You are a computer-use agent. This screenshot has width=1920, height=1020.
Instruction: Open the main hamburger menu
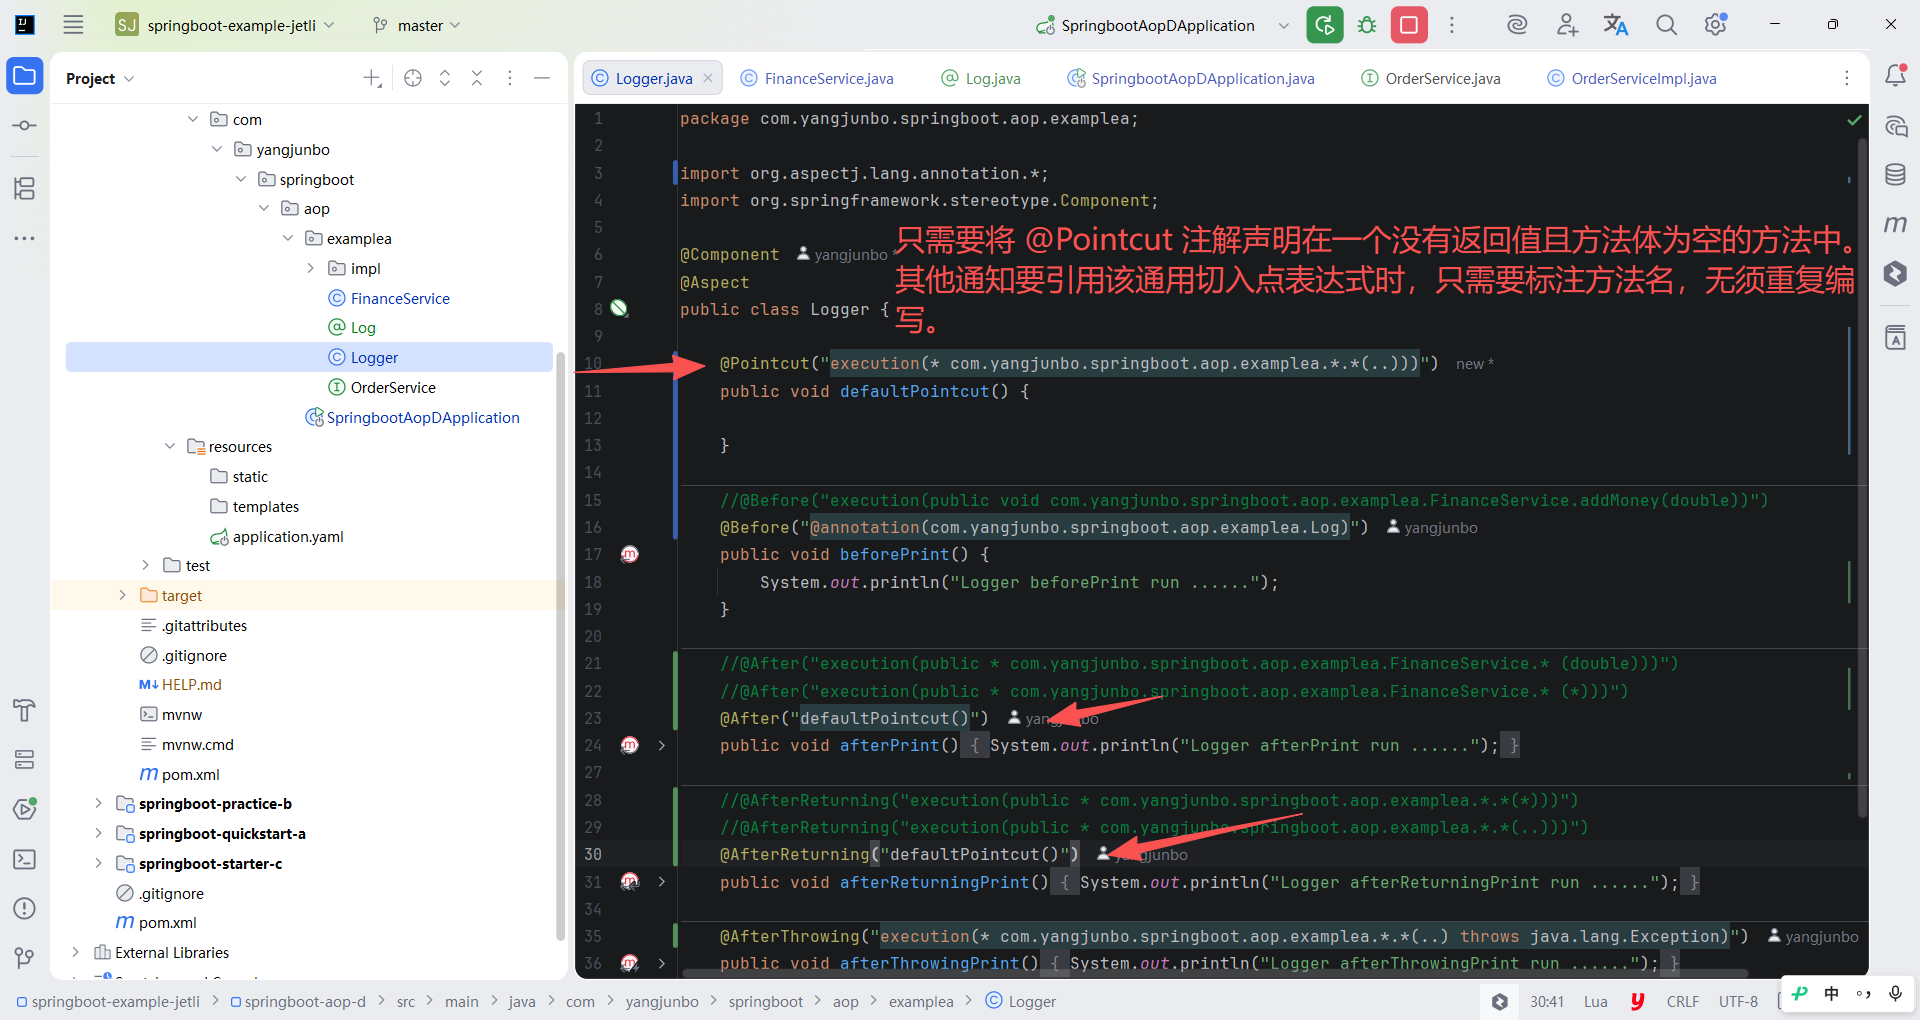tap(73, 25)
